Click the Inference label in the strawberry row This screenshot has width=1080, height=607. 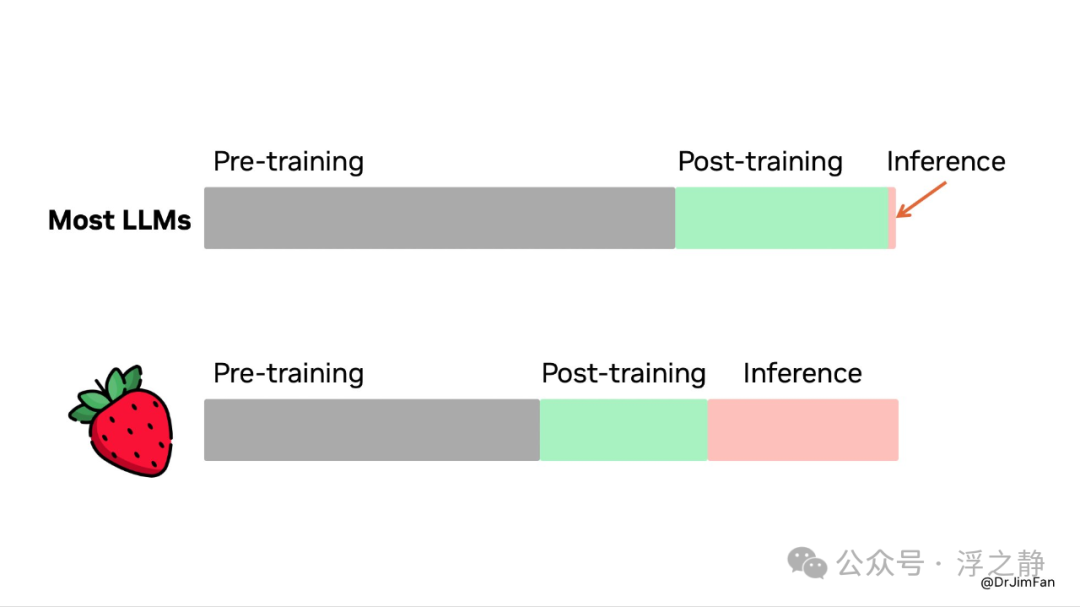coord(802,373)
